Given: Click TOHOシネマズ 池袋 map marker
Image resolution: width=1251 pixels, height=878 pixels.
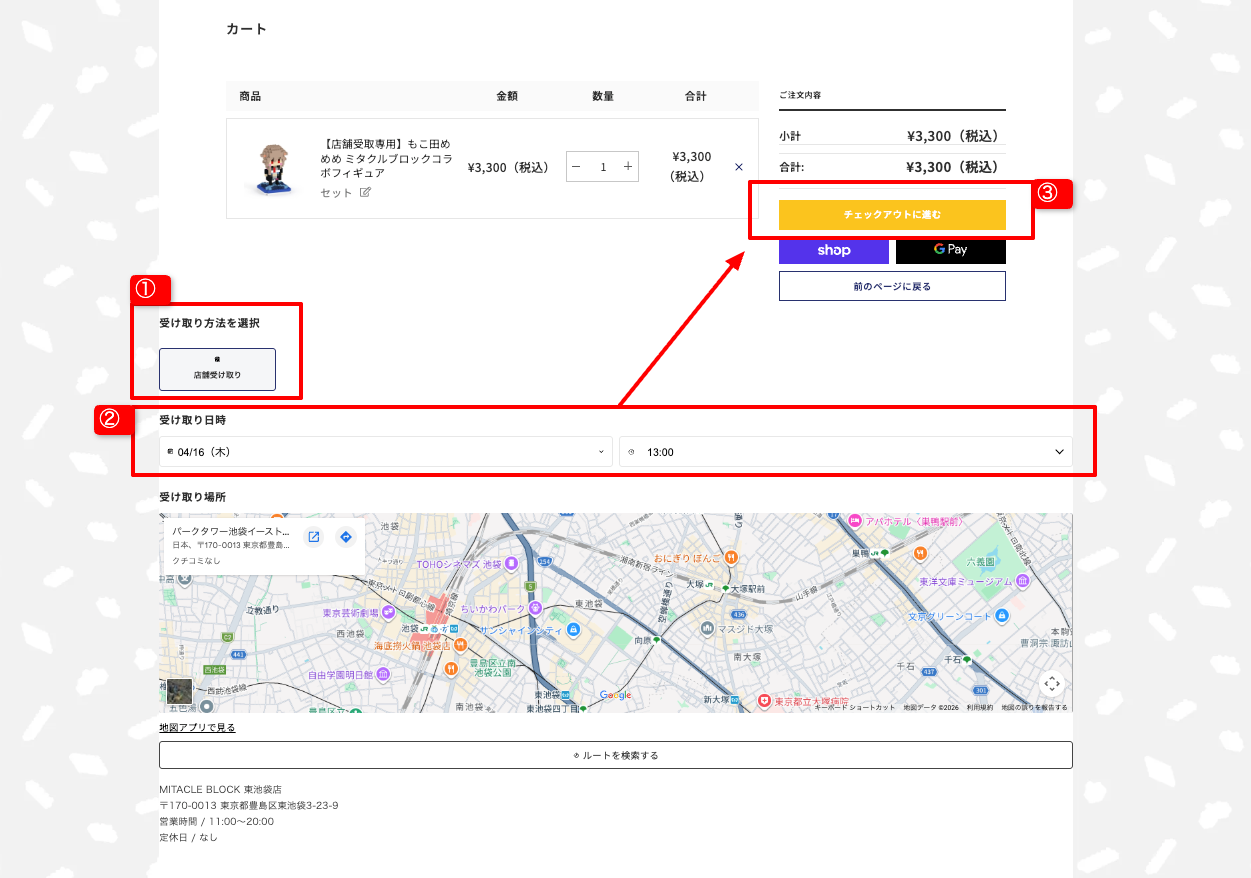Looking at the screenshot, I should 511,564.
